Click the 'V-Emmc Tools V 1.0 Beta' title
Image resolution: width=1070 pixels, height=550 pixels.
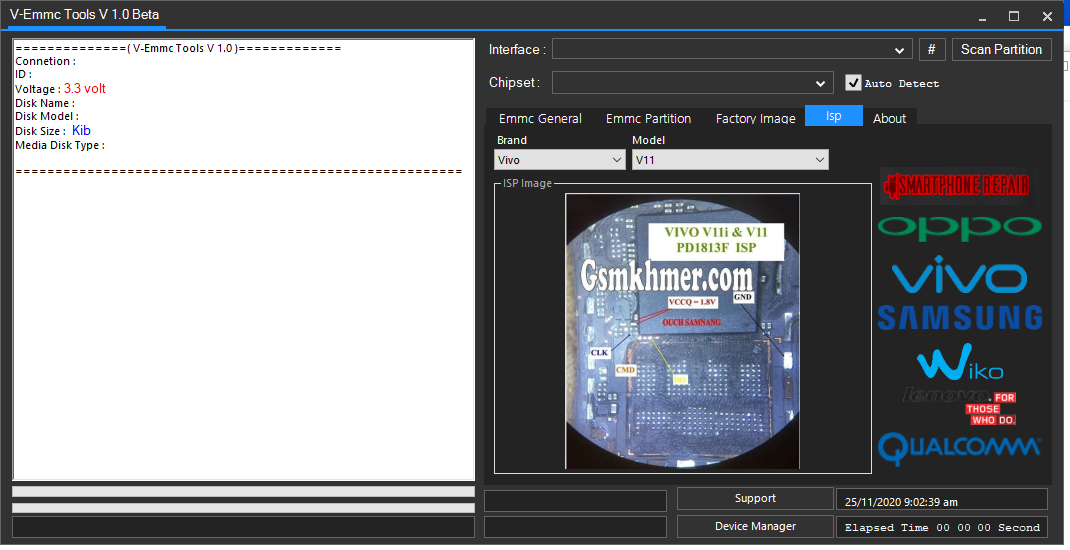point(85,14)
